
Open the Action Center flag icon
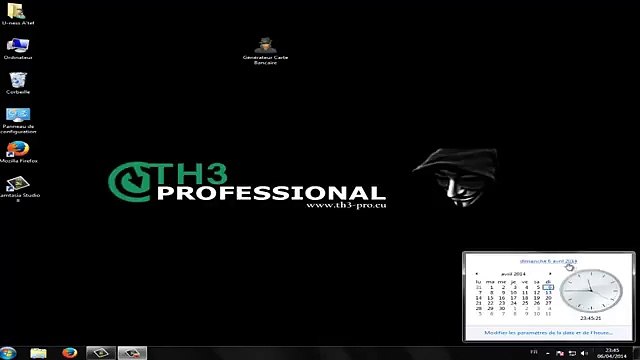(560, 353)
